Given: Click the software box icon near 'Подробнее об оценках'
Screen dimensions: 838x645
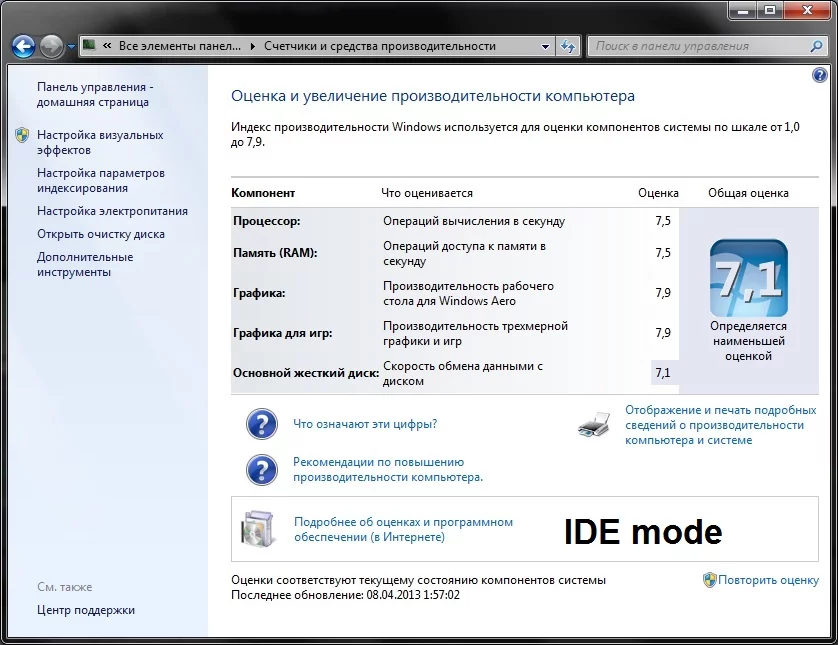Looking at the screenshot, I should click(x=258, y=529).
